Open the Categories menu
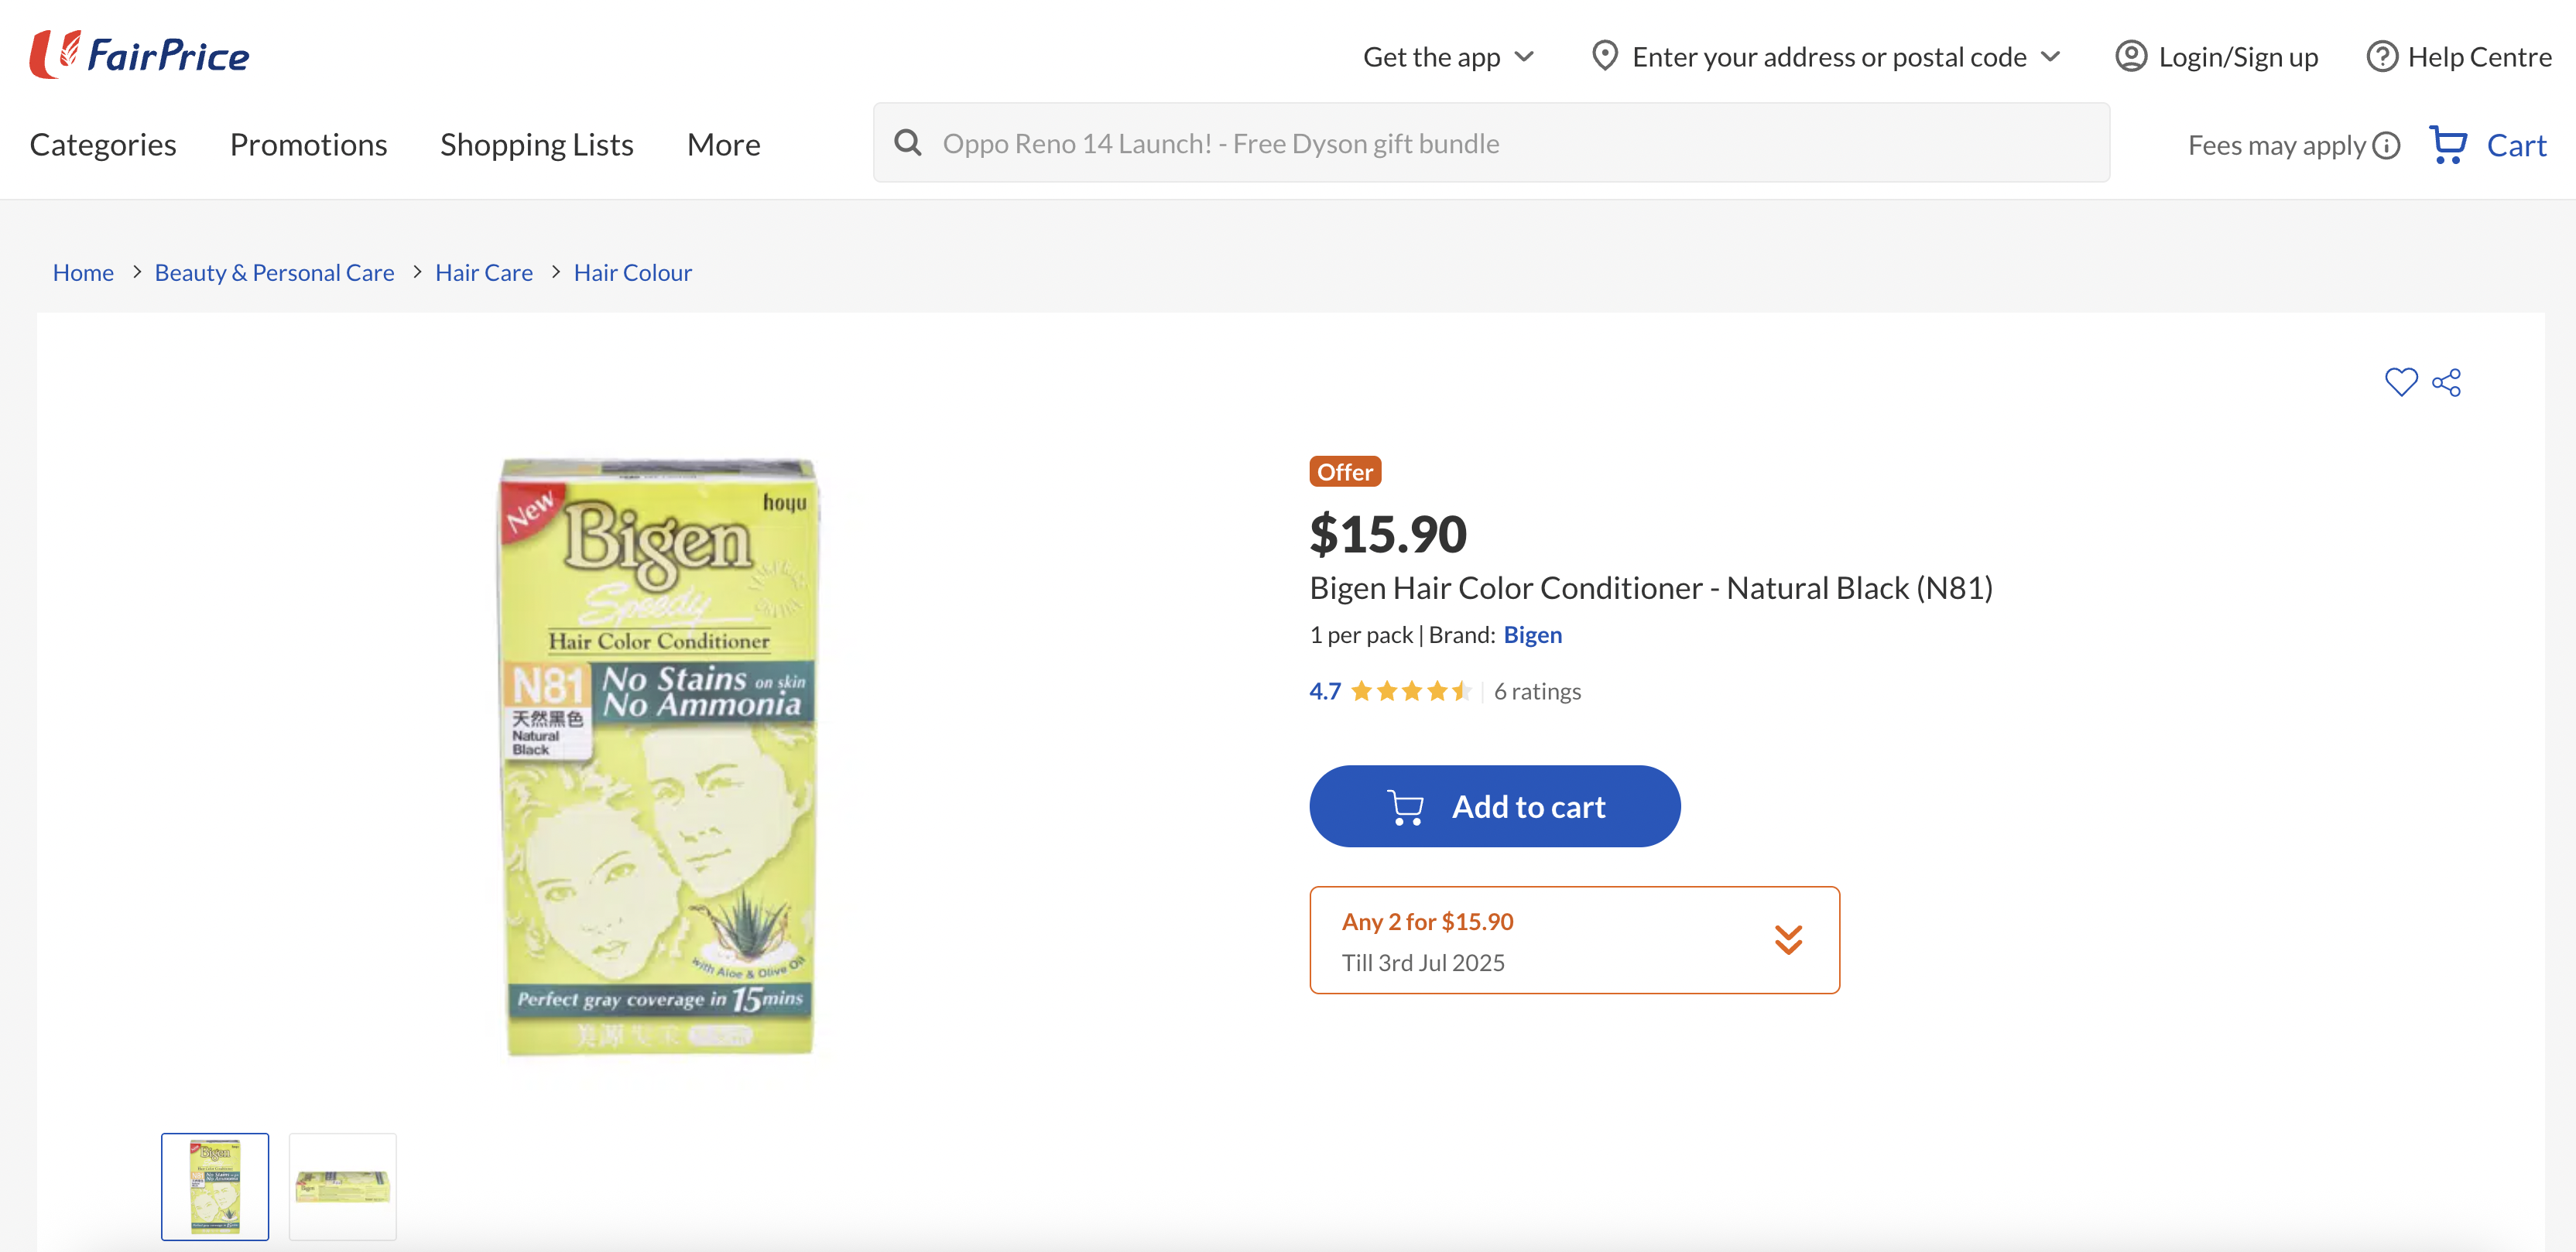Viewport: 2576px width, 1252px height. click(x=103, y=145)
